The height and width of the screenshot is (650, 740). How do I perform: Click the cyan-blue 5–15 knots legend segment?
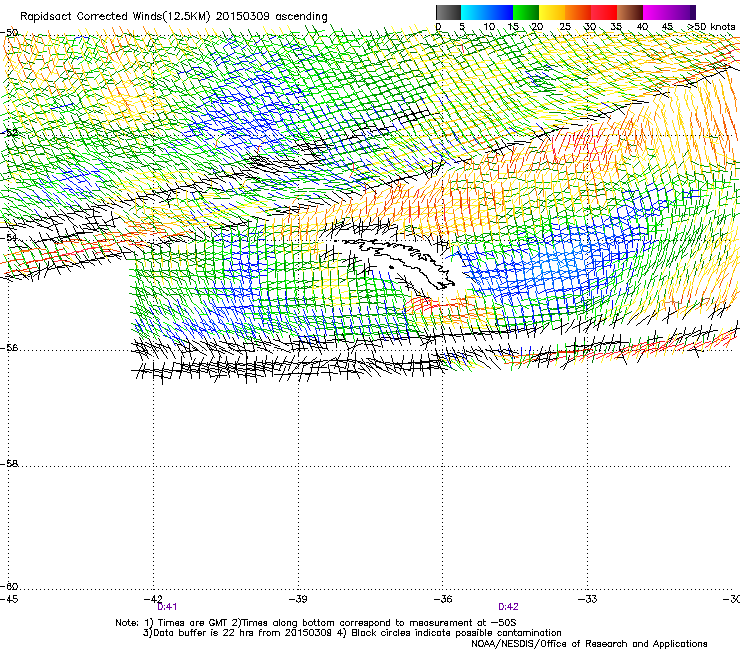pyautogui.click(x=487, y=12)
